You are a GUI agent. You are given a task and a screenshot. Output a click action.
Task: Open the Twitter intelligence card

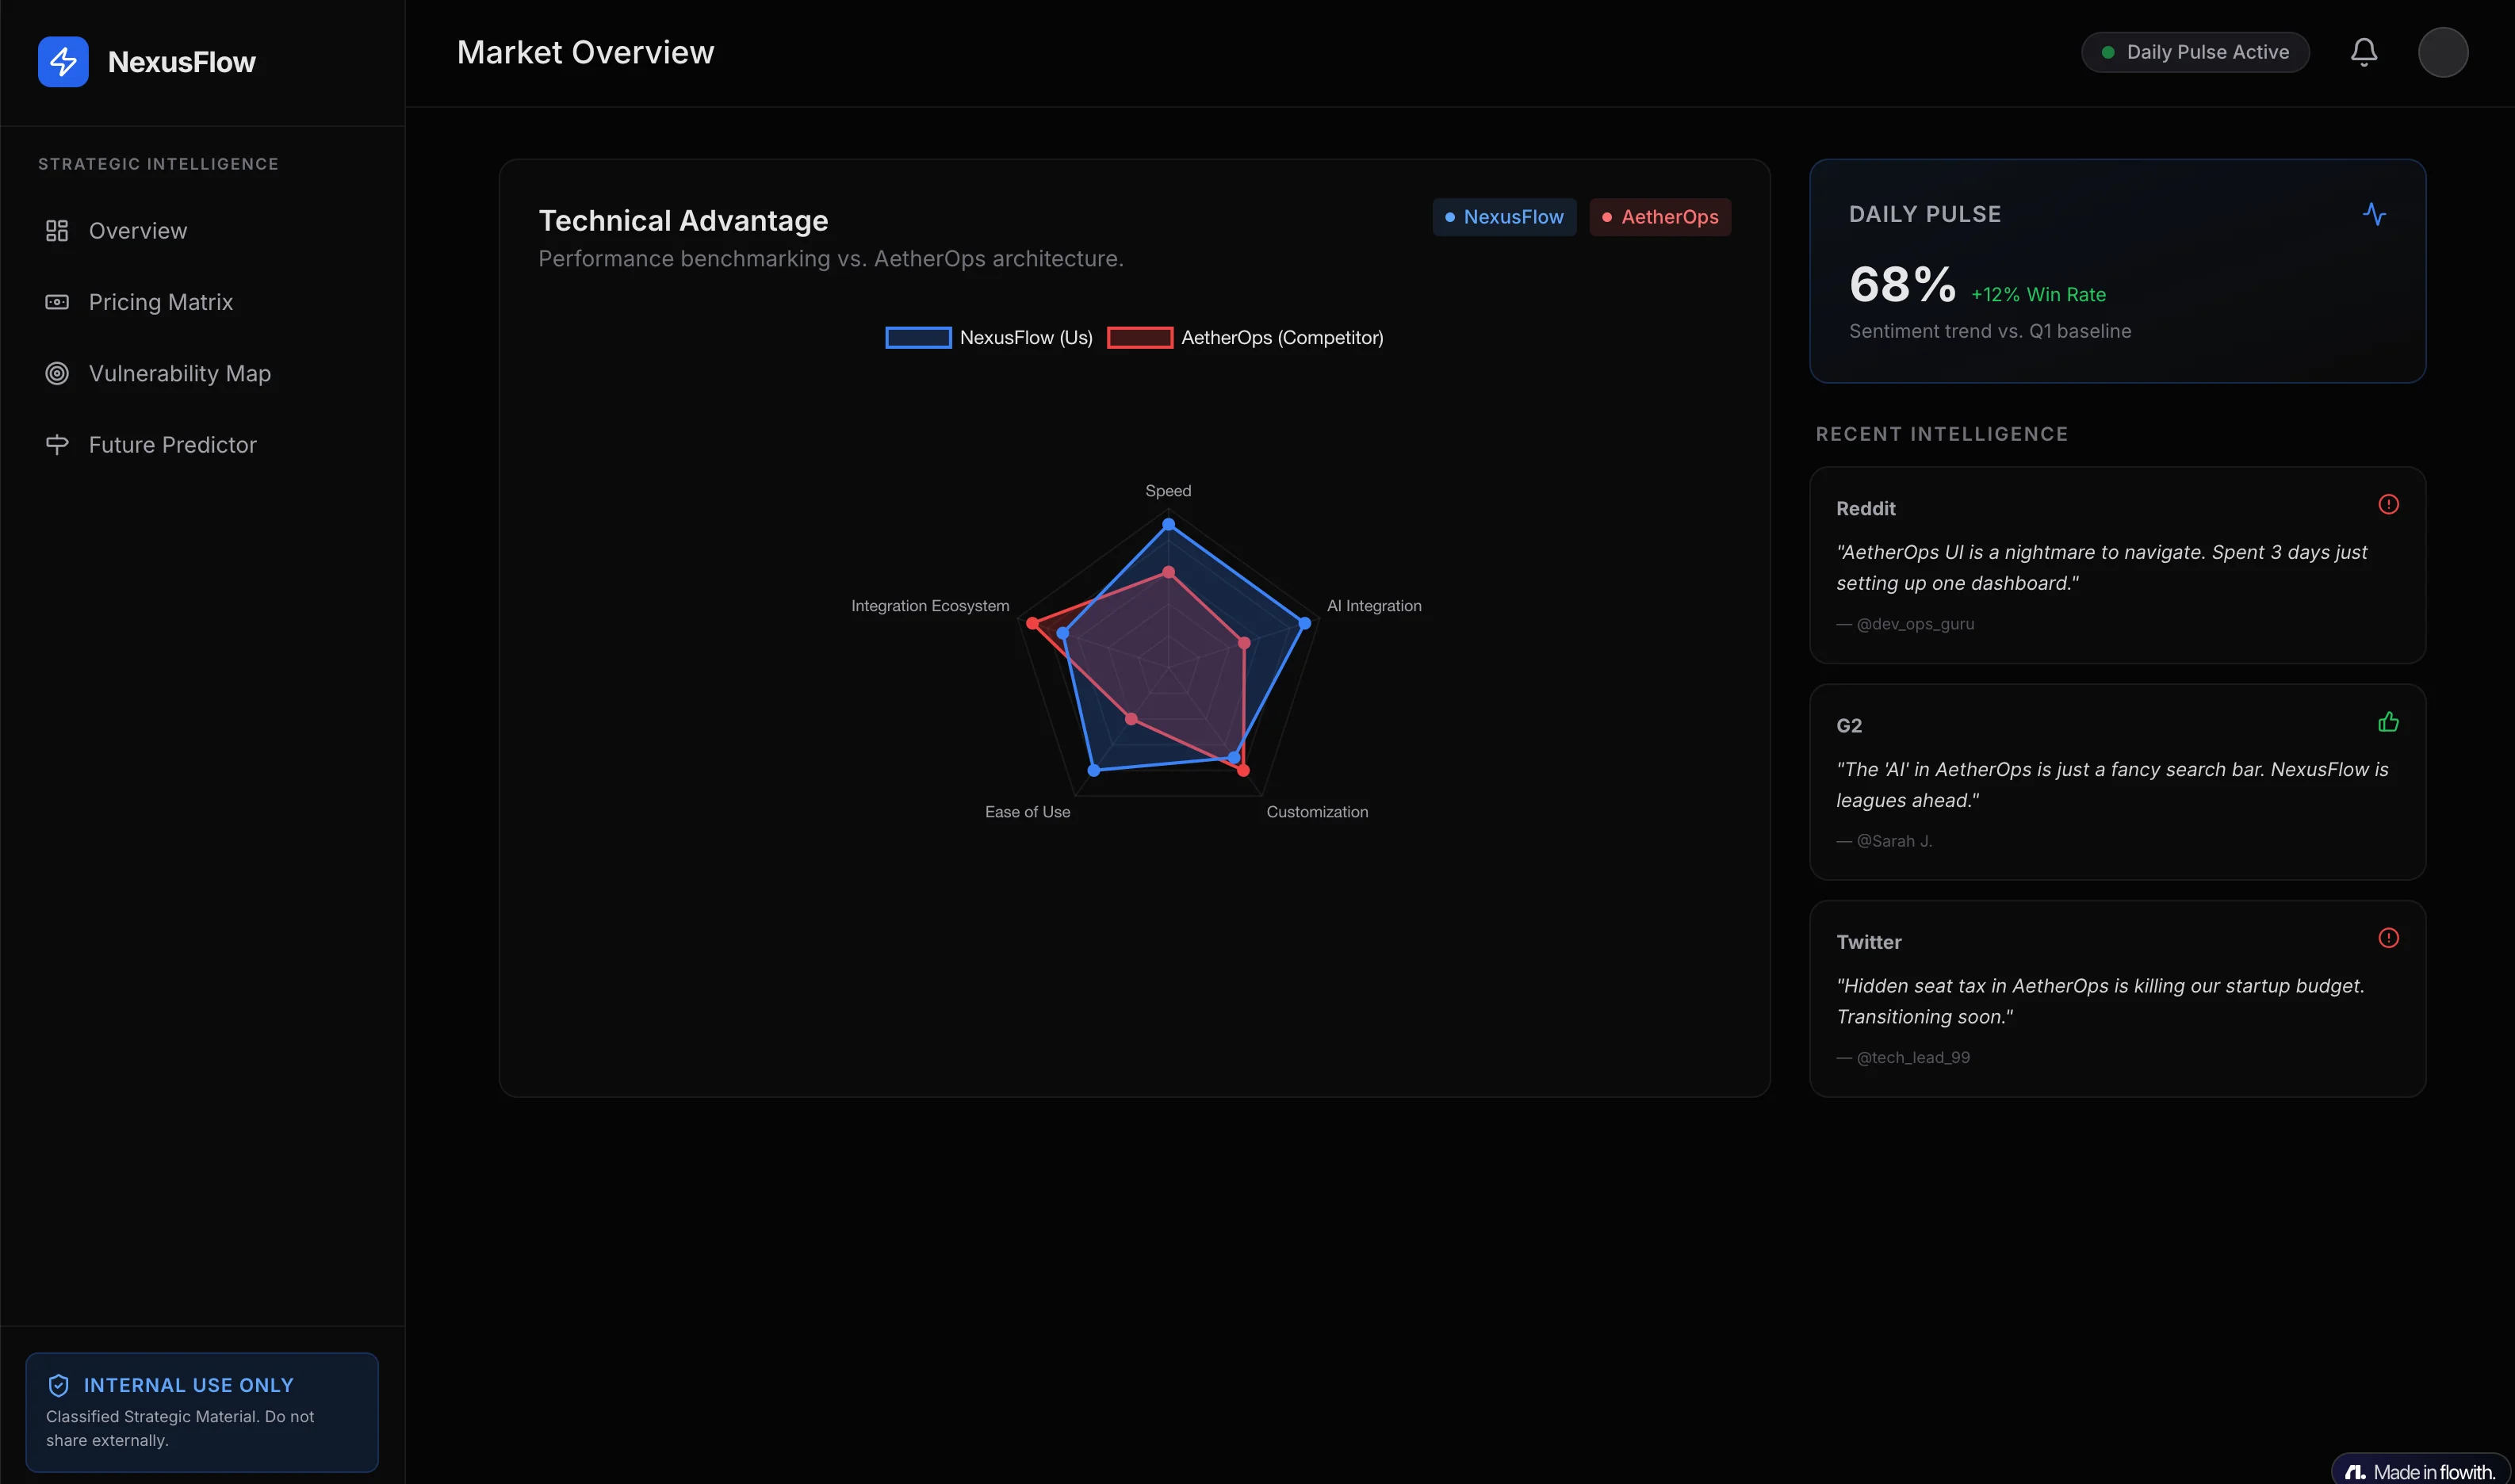coord(2117,999)
